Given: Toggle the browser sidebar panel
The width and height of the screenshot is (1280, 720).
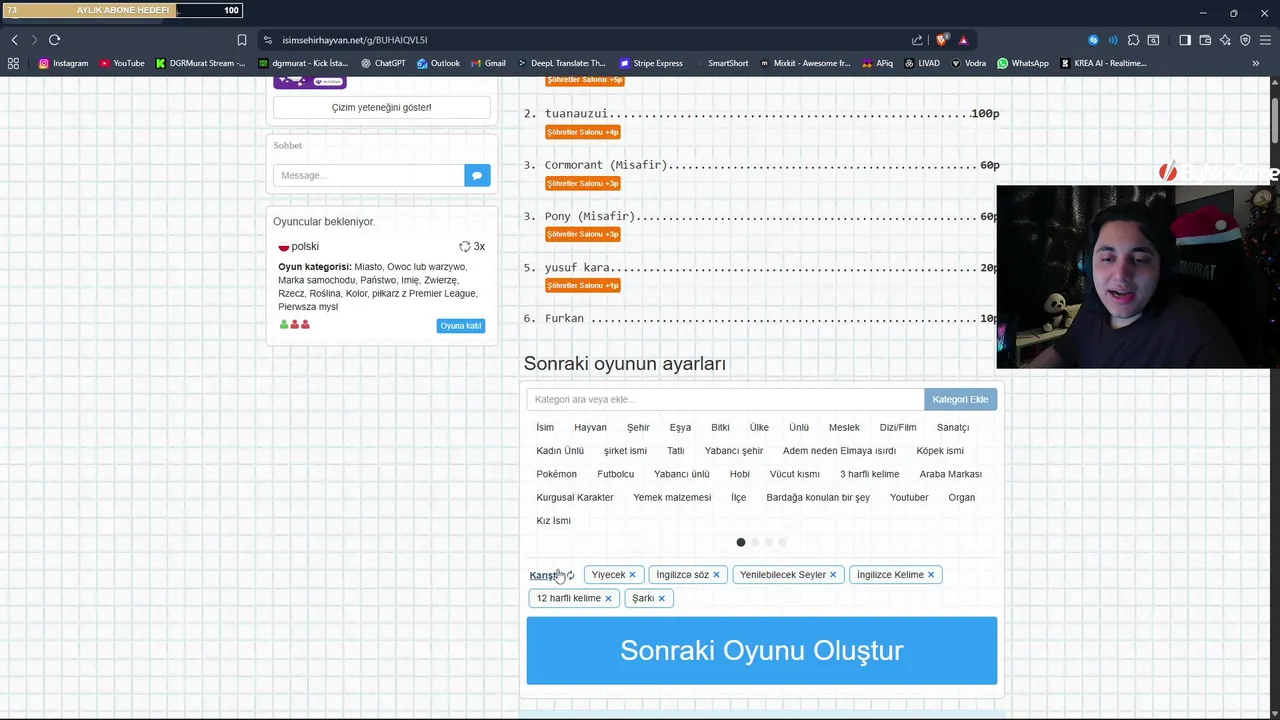Looking at the screenshot, I should [1185, 40].
